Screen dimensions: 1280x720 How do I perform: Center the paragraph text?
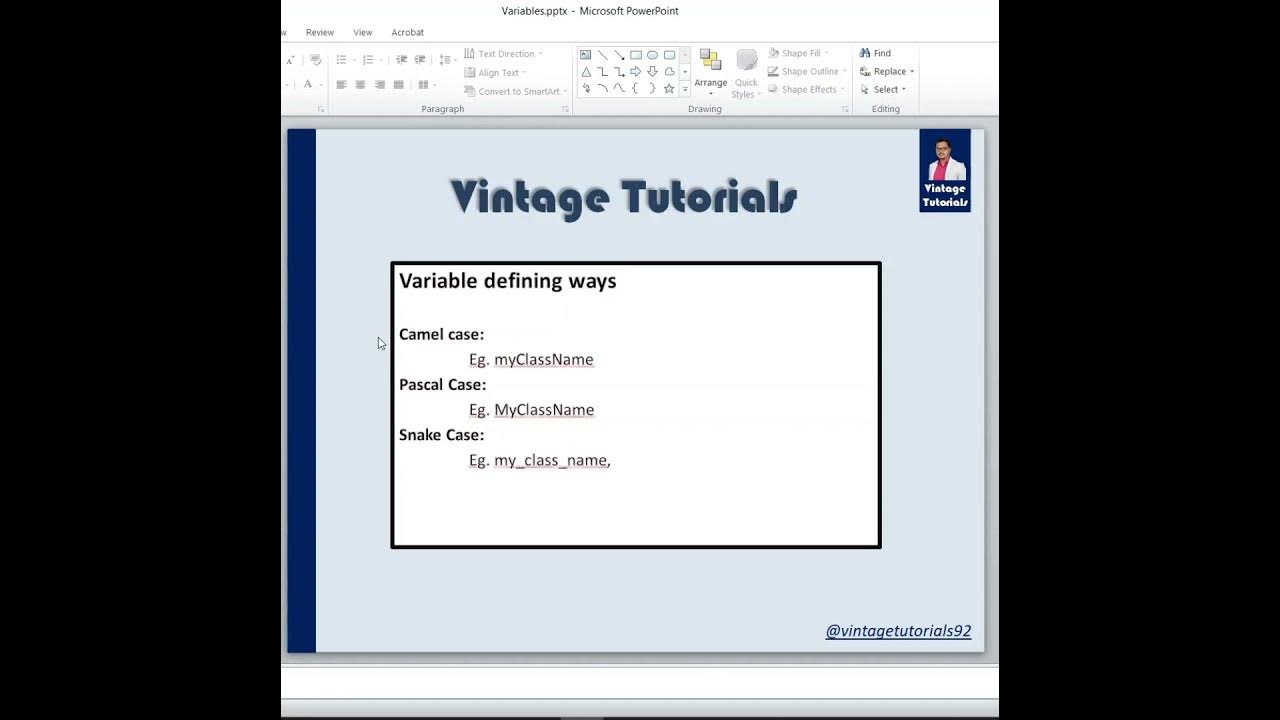click(360, 85)
